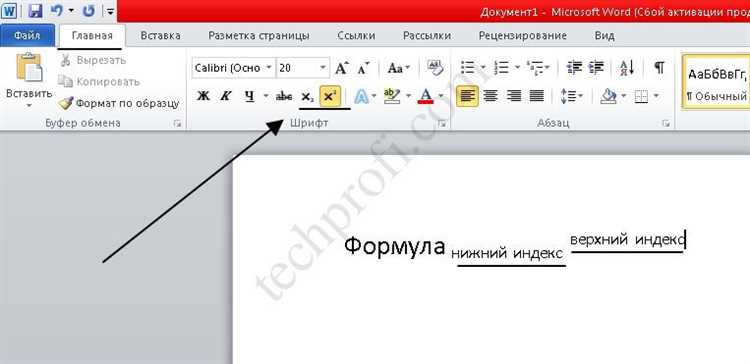Switch to the Вид tab
The image size is (750, 364).
tap(605, 36)
